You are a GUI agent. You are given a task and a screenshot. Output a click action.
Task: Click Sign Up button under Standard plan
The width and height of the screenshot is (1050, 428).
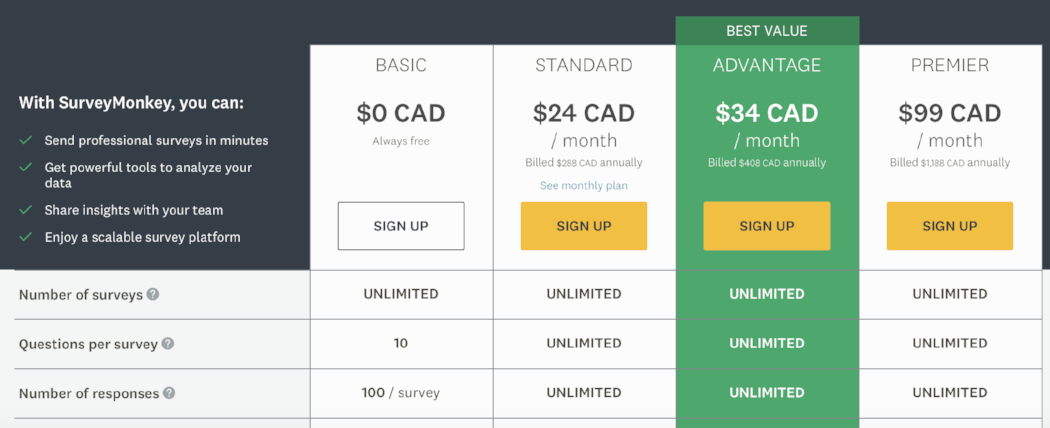[x=584, y=226]
